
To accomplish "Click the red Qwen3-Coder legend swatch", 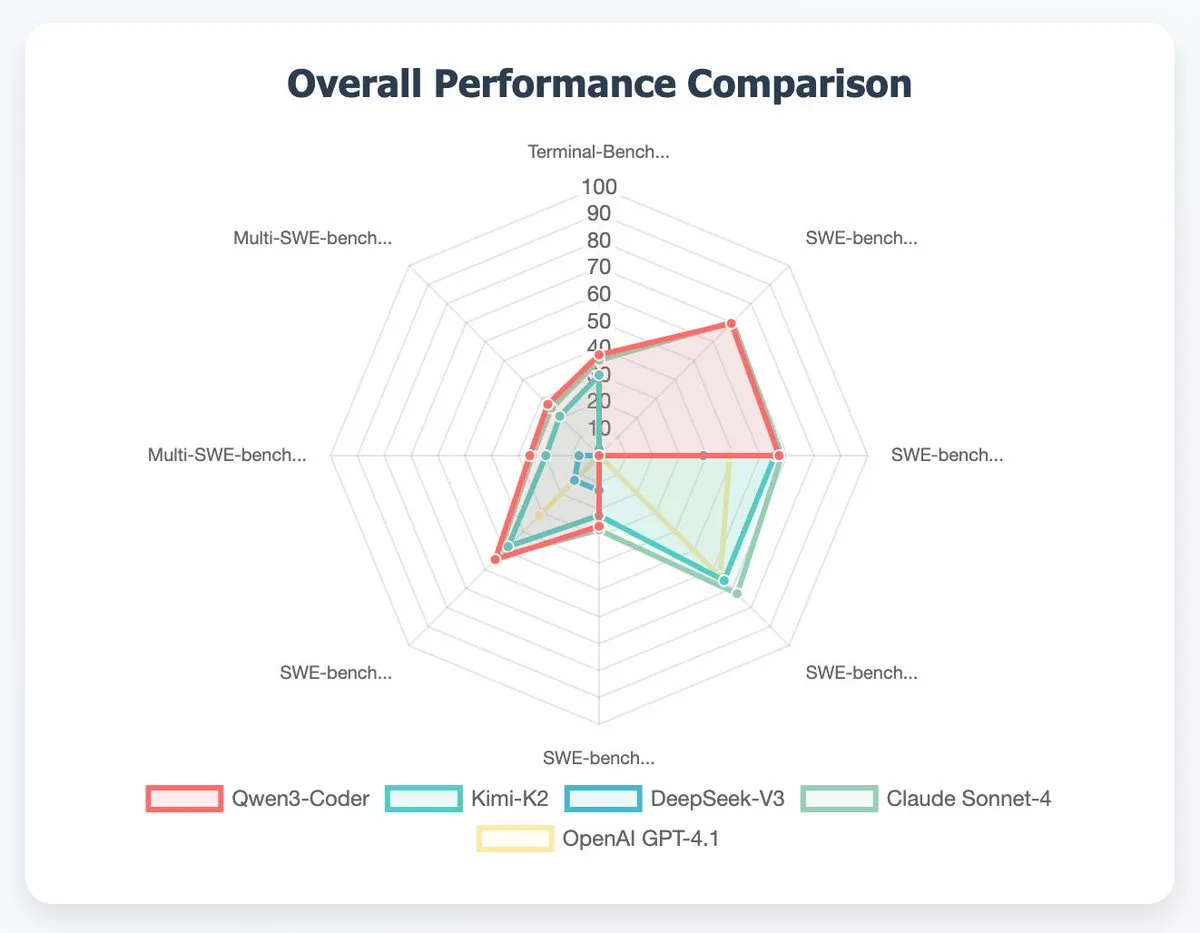I will tap(184, 798).
